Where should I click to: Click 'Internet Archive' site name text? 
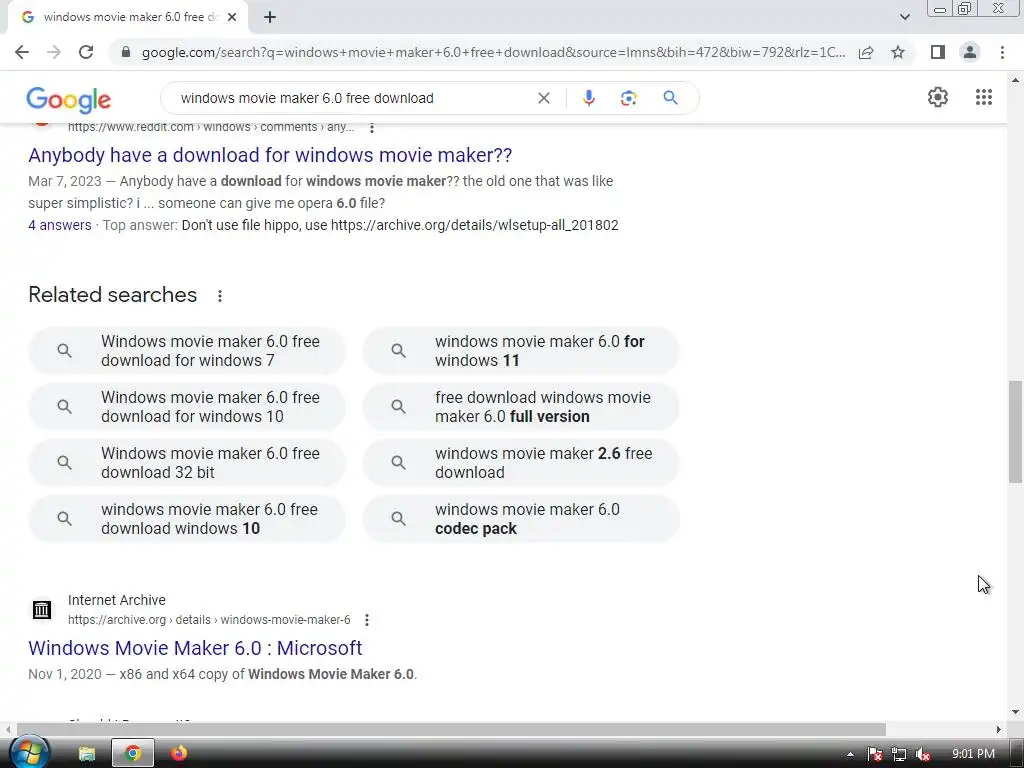click(117, 600)
